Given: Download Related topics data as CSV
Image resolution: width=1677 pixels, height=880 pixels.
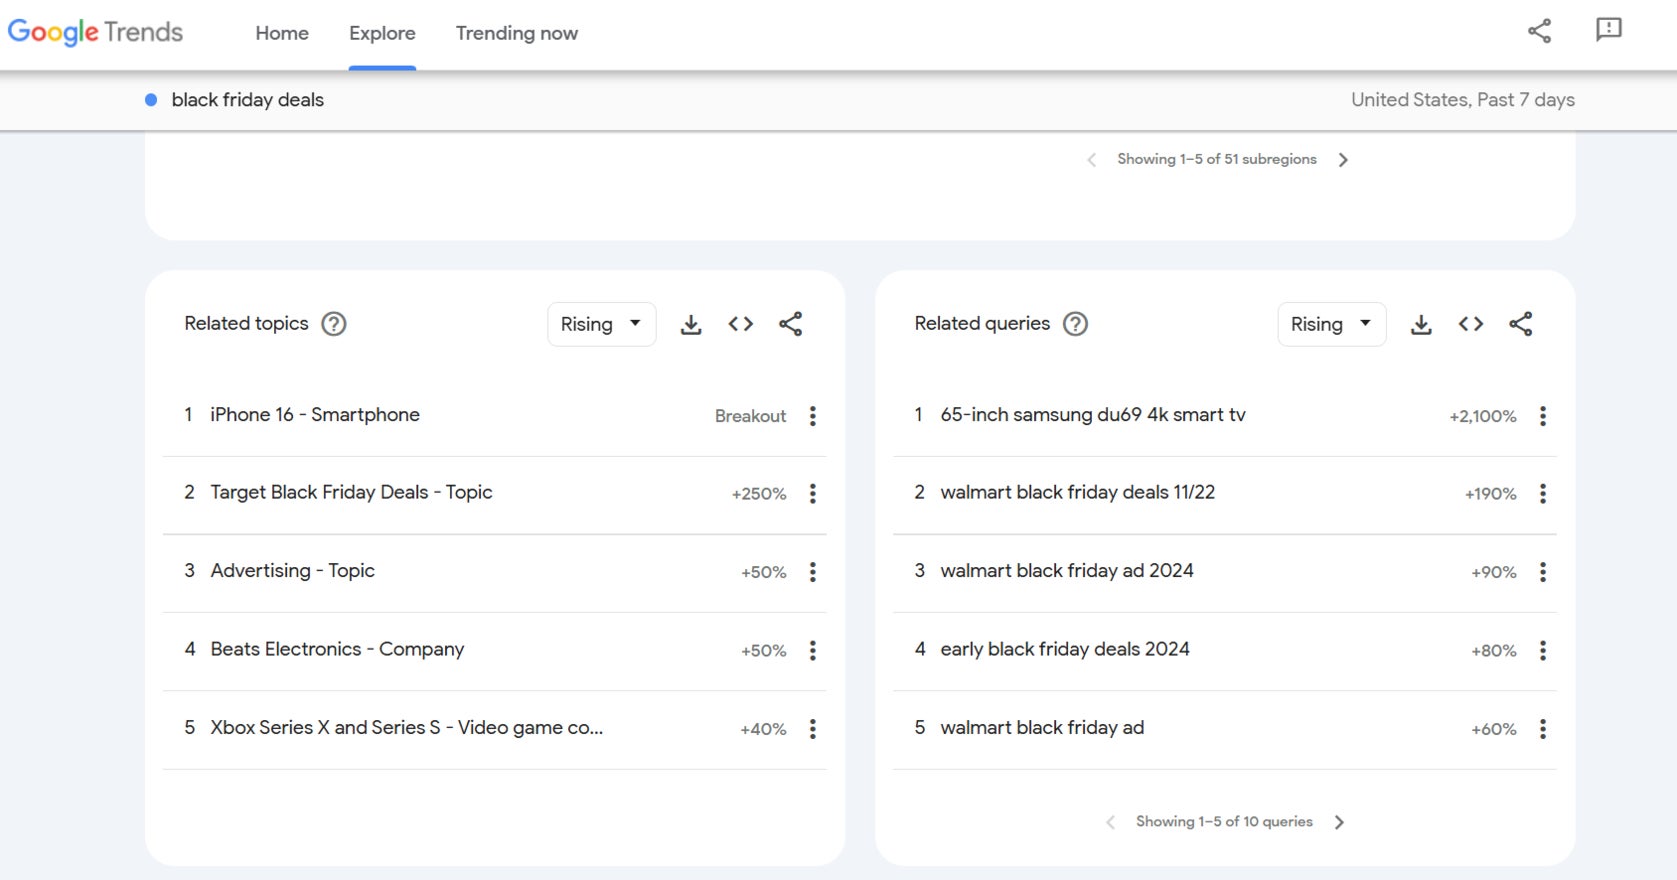Looking at the screenshot, I should point(691,324).
